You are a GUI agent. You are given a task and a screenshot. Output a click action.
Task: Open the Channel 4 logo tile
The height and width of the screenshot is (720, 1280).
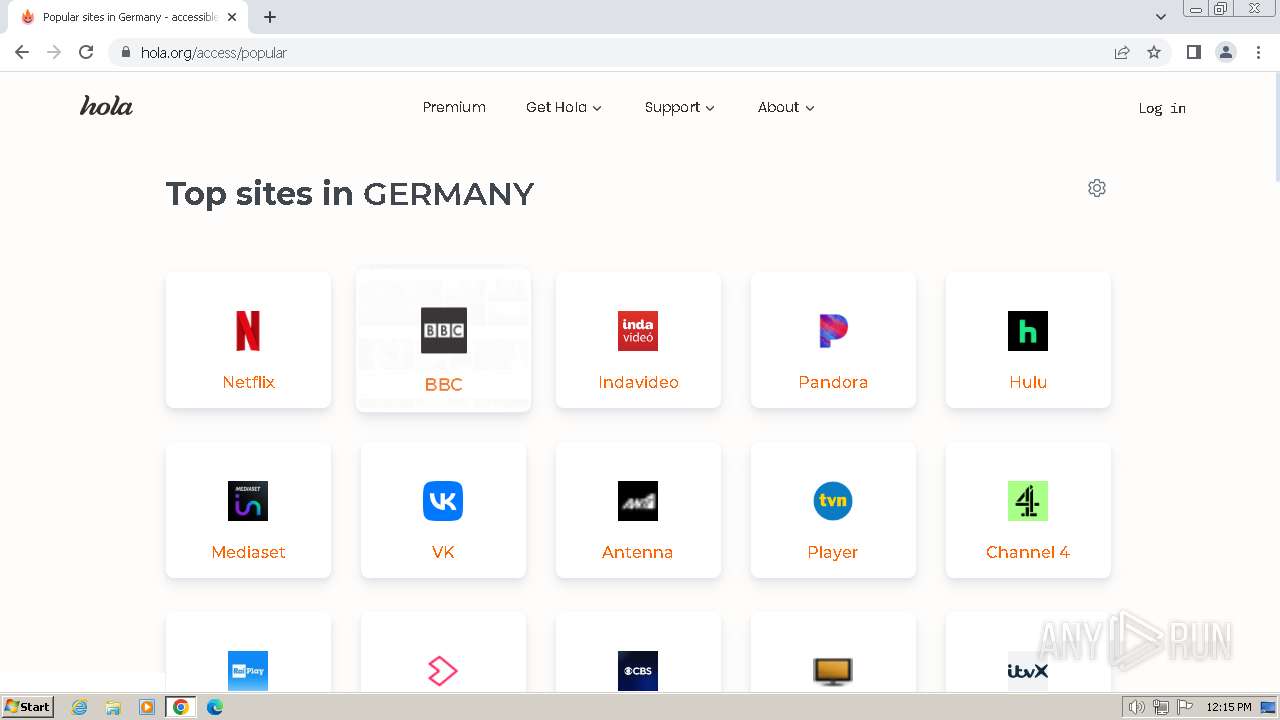(x=1028, y=501)
